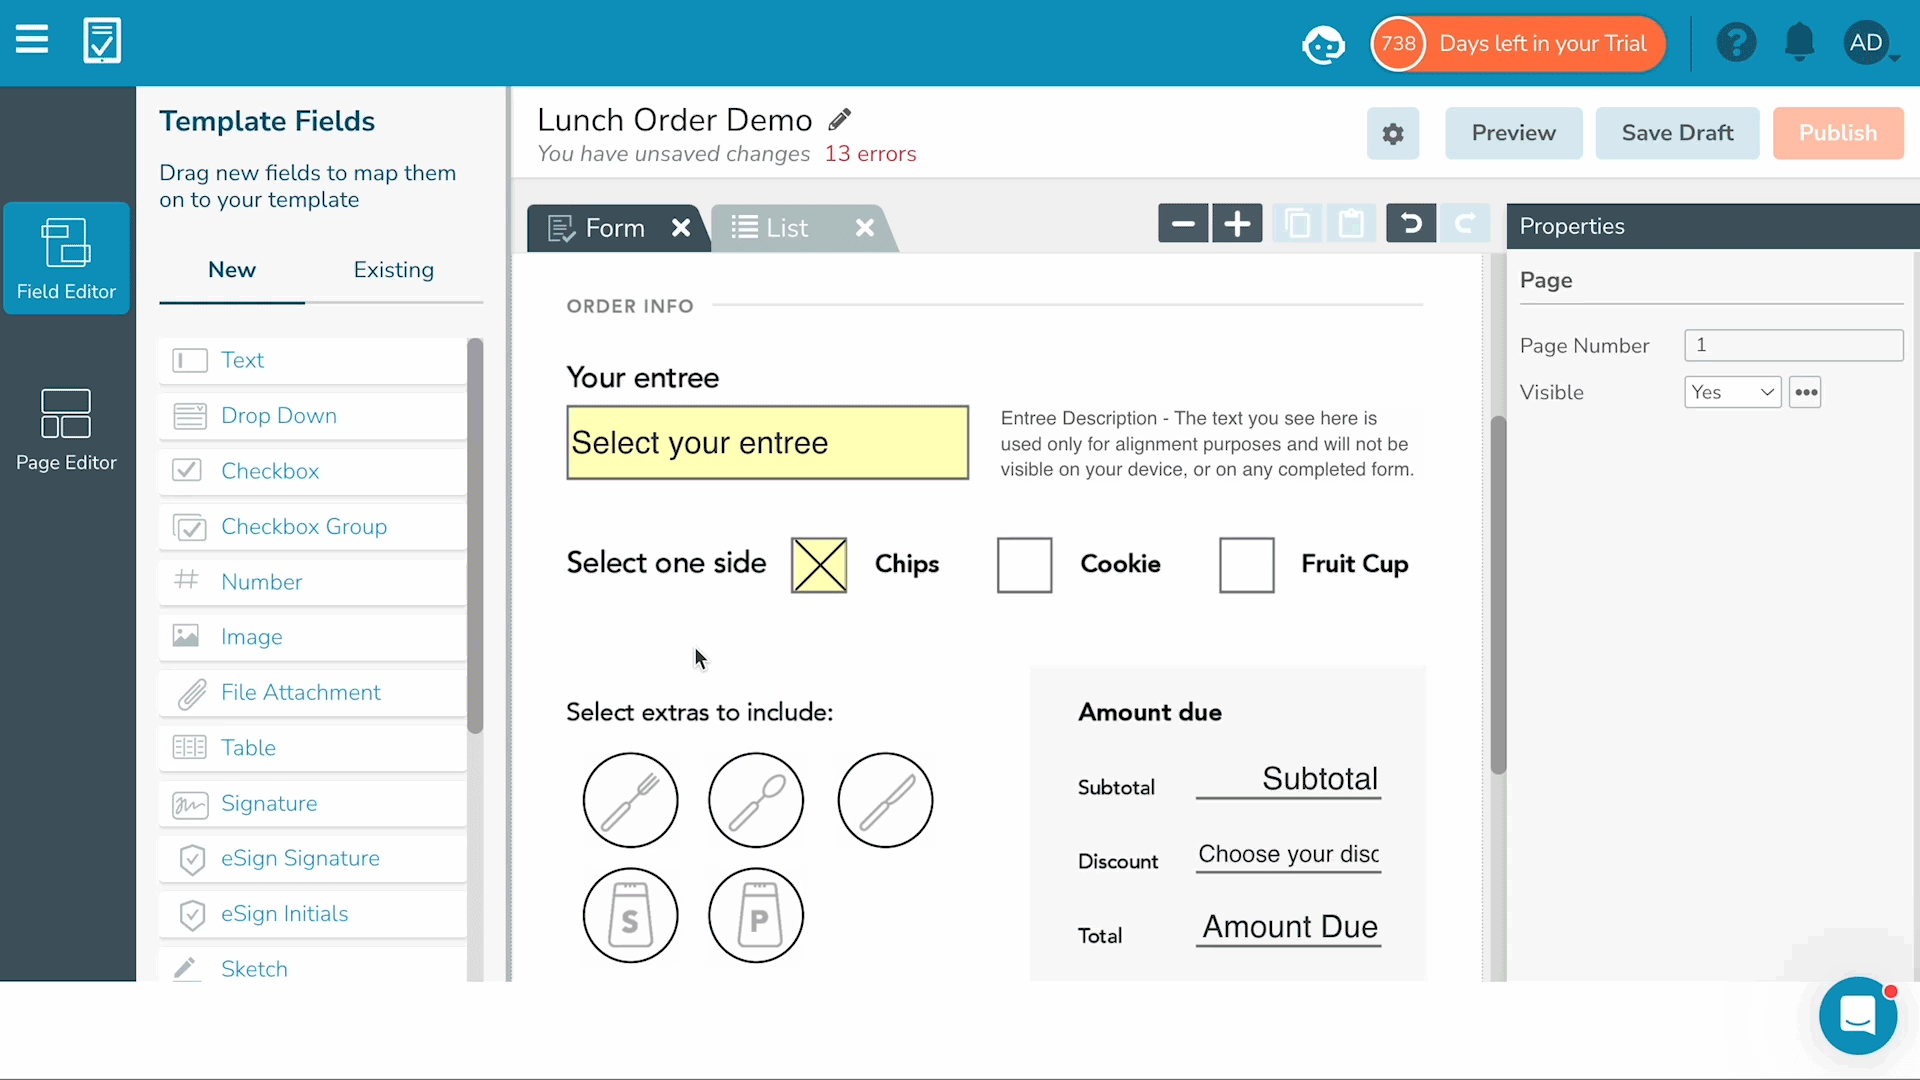Viewport: 1920px width, 1080px height.
Task: Open the Page Editor panel
Action: pyautogui.click(x=66, y=430)
